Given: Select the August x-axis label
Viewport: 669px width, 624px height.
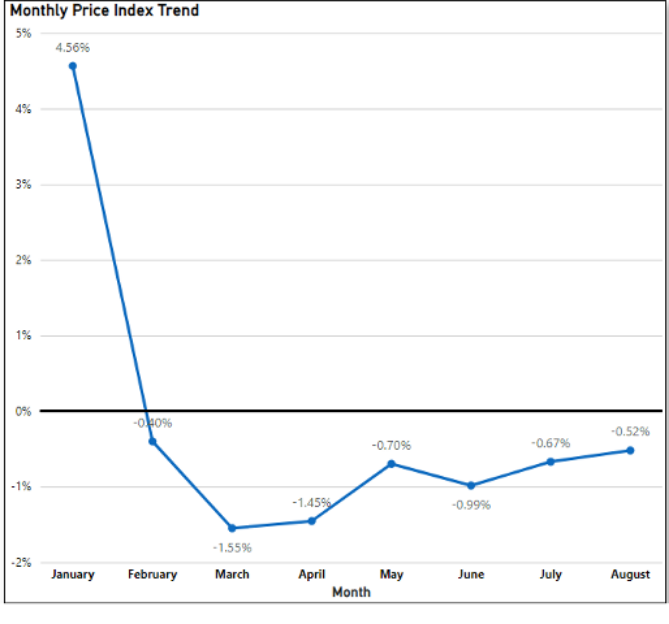Looking at the screenshot, I should [x=630, y=575].
